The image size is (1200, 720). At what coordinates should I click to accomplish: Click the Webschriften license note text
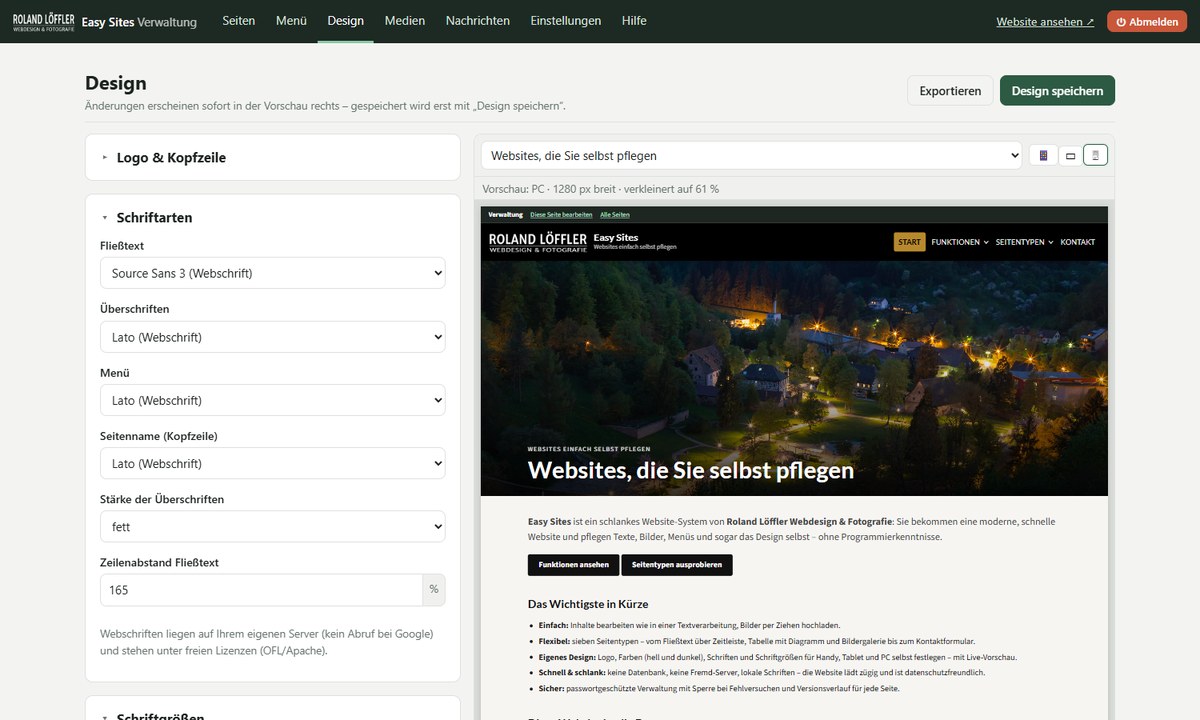267,642
